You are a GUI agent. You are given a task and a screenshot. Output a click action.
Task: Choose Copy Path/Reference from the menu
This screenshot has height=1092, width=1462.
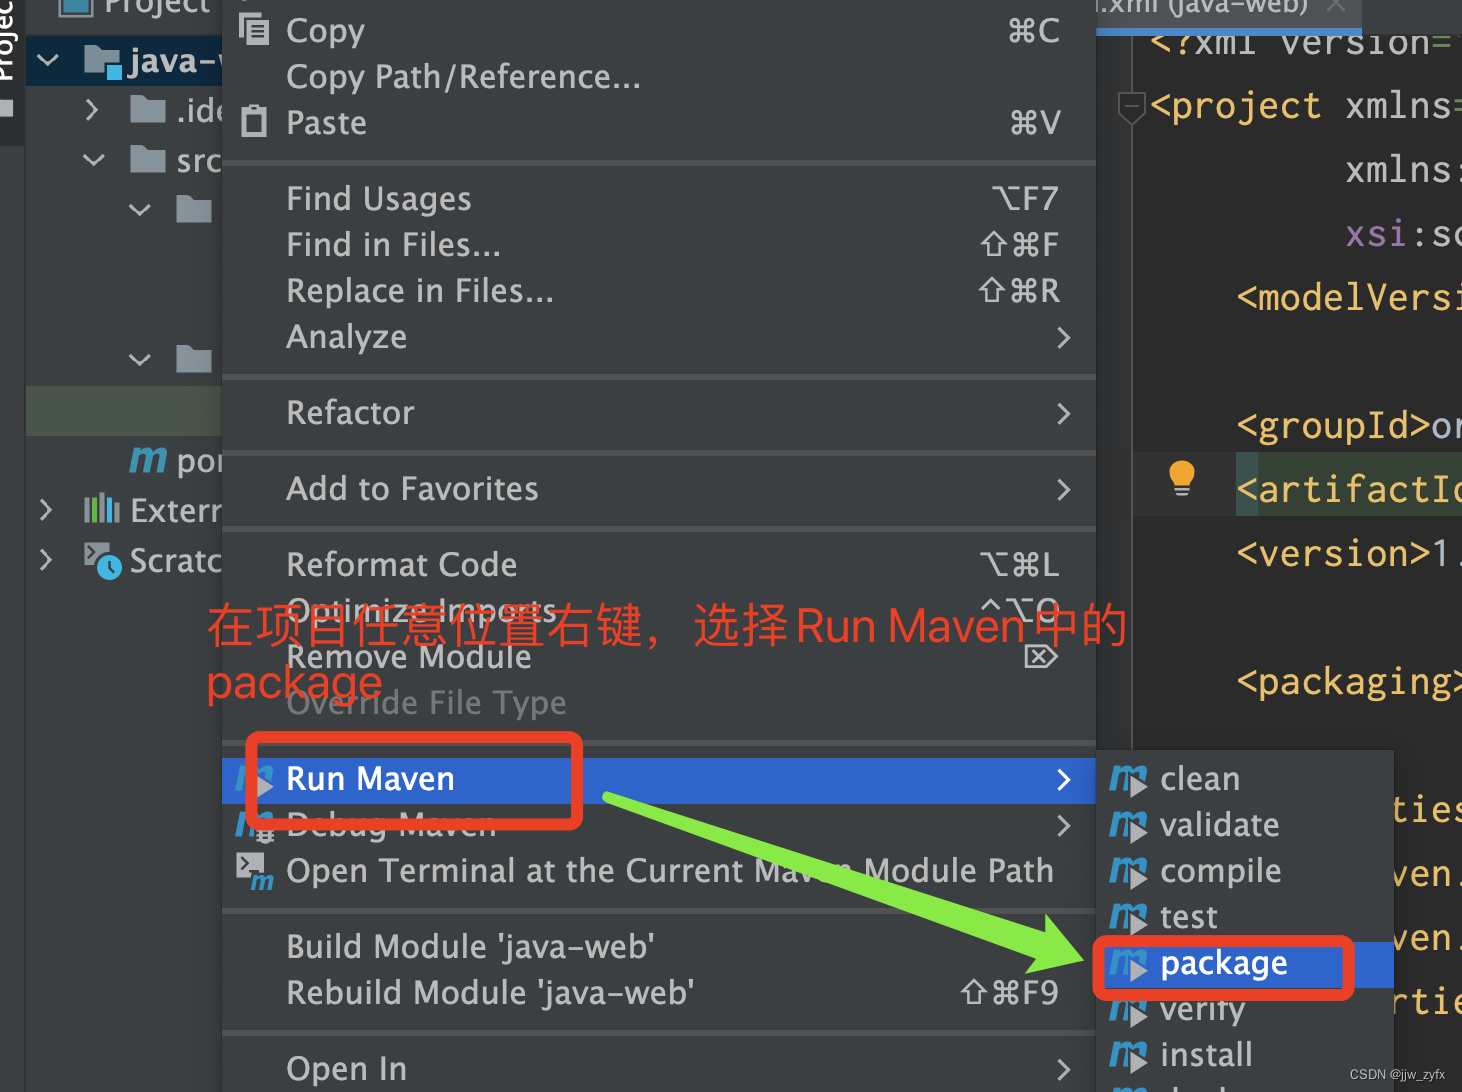coord(658,76)
